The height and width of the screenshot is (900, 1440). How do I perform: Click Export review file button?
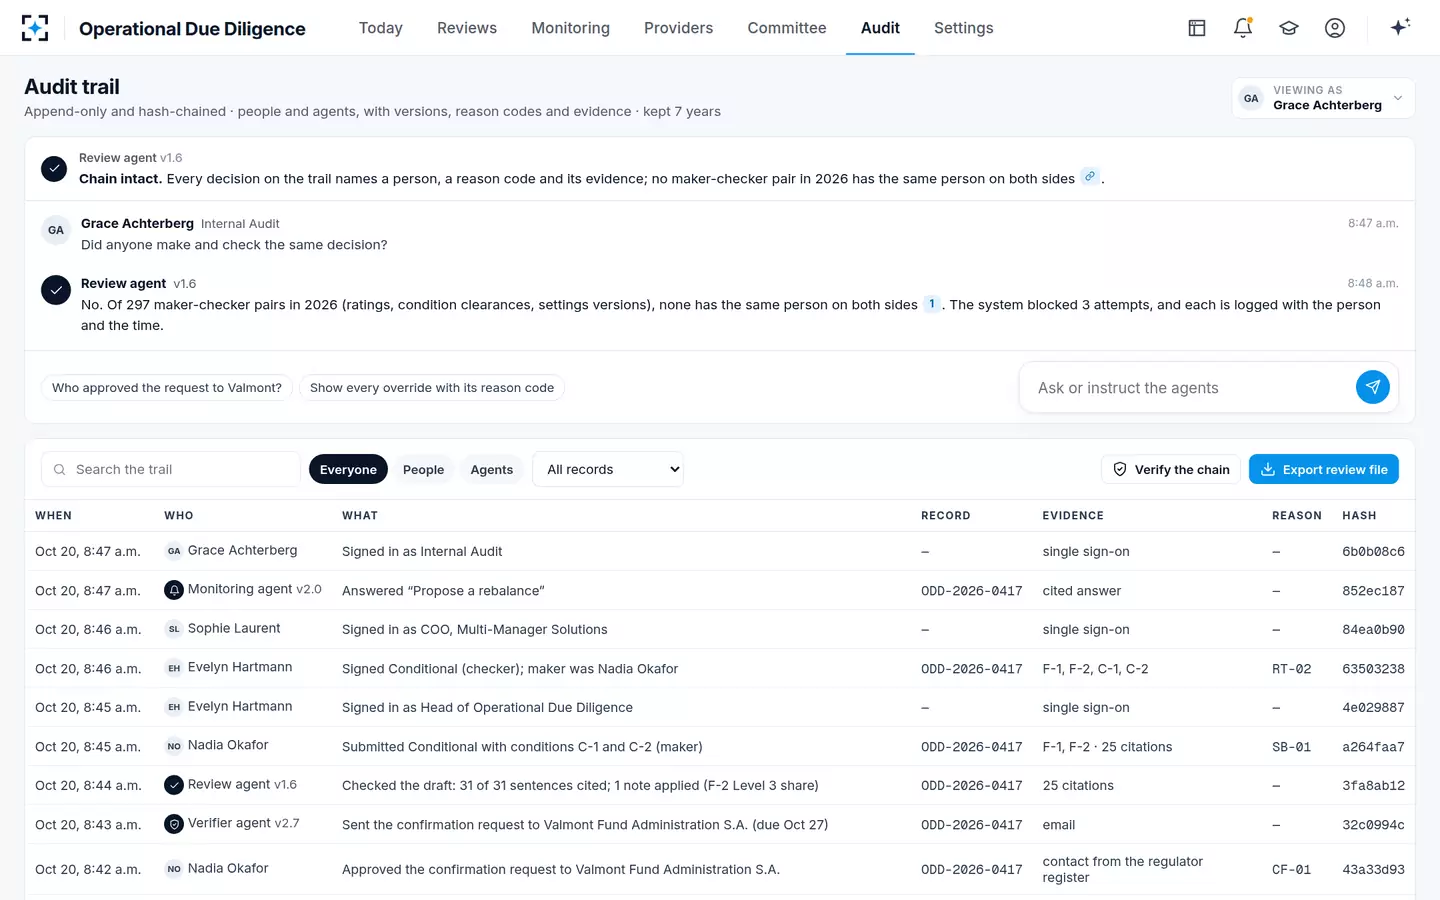[1324, 469]
